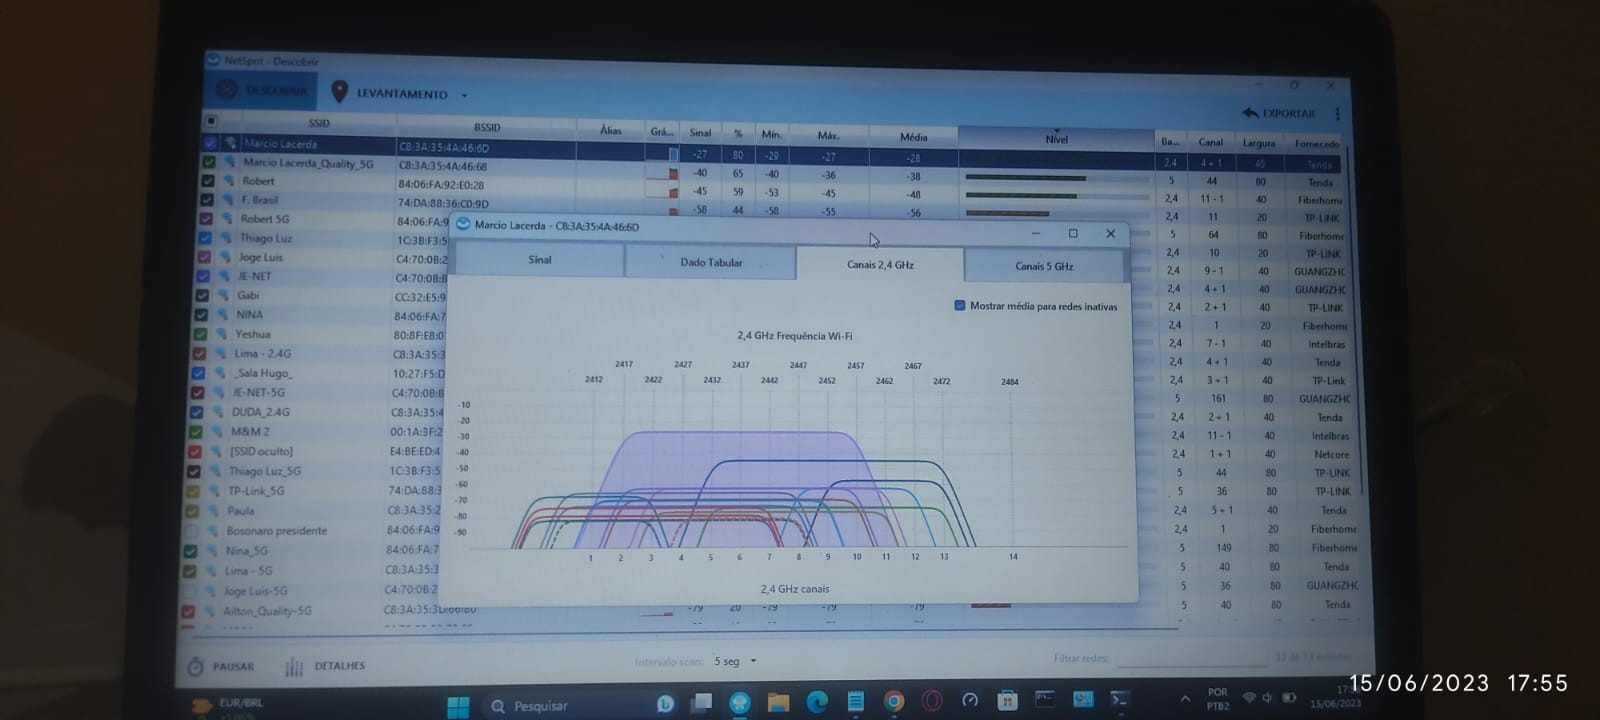This screenshot has width=1600, height=720.
Task: Open the three-dot more options menu
Action: [x=1337, y=114]
